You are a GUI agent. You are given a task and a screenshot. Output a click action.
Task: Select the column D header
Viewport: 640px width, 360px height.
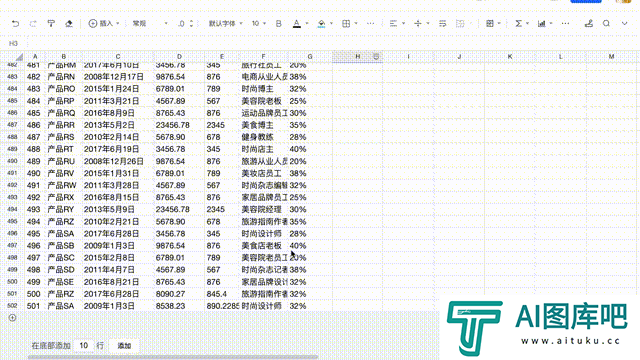(x=179, y=57)
